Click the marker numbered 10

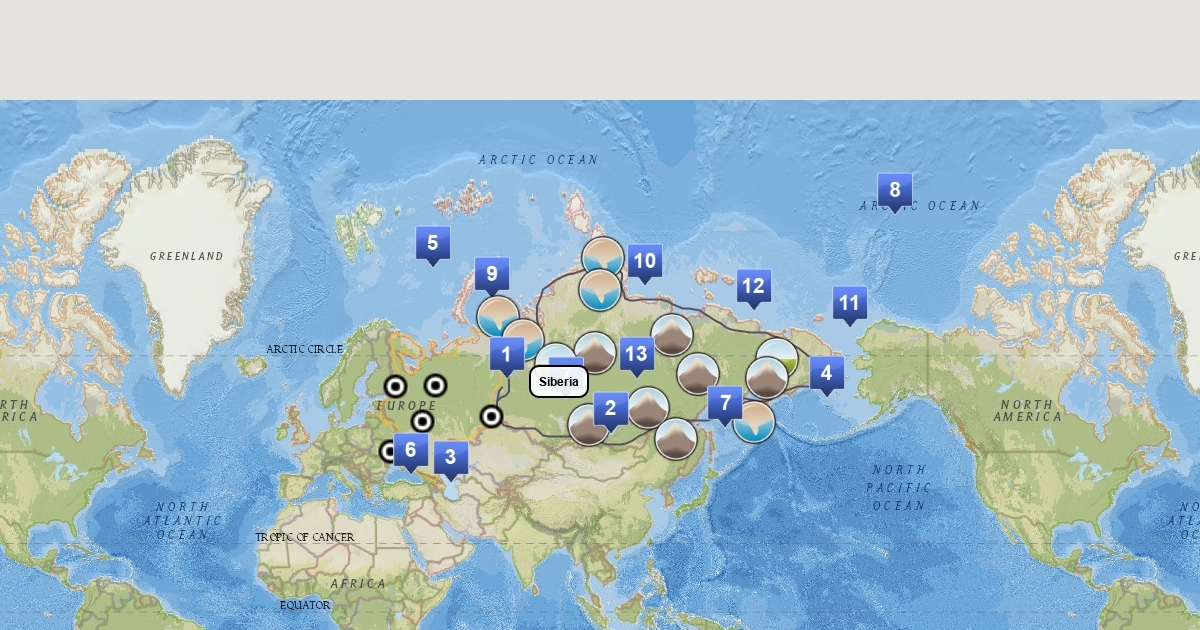[x=644, y=262]
